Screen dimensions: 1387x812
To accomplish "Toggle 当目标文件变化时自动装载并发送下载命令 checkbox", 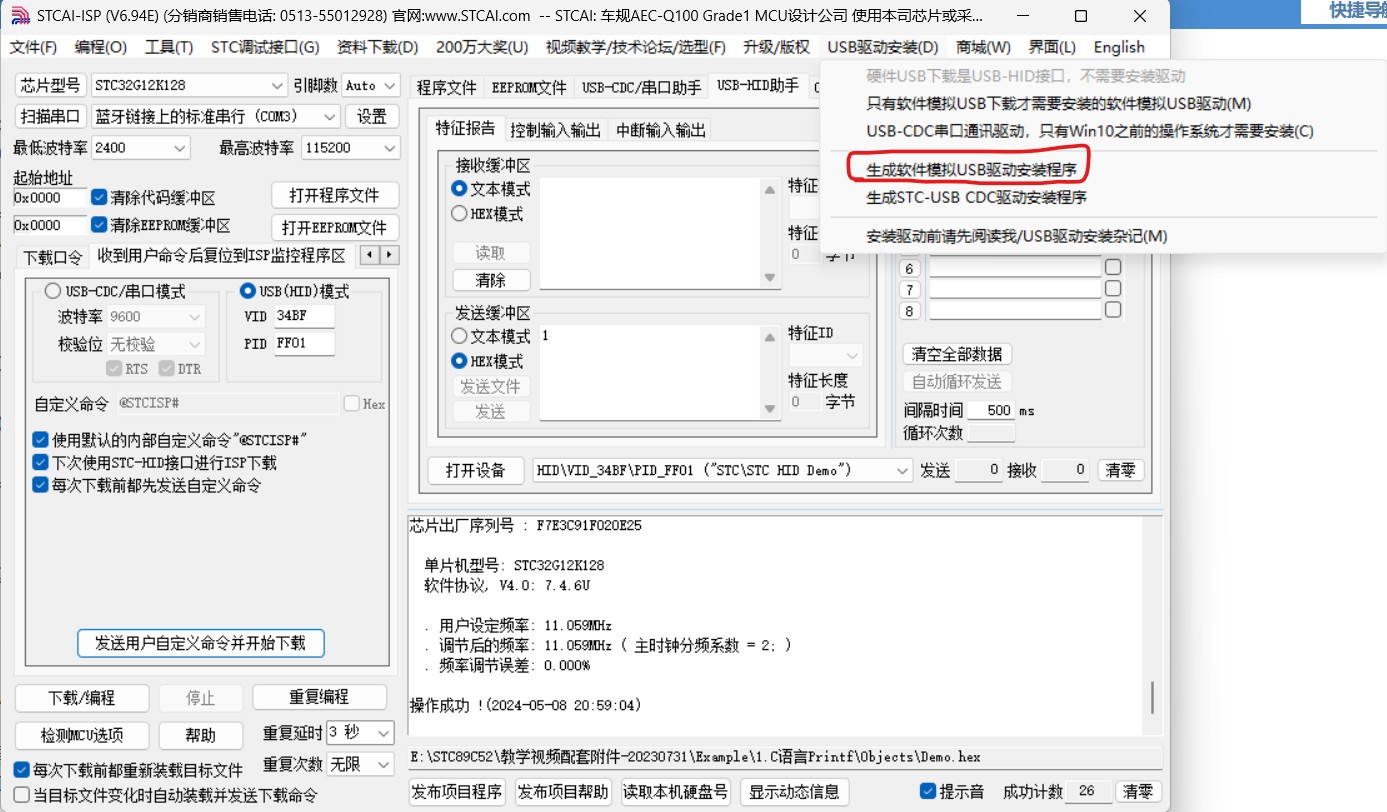I will 21,795.
